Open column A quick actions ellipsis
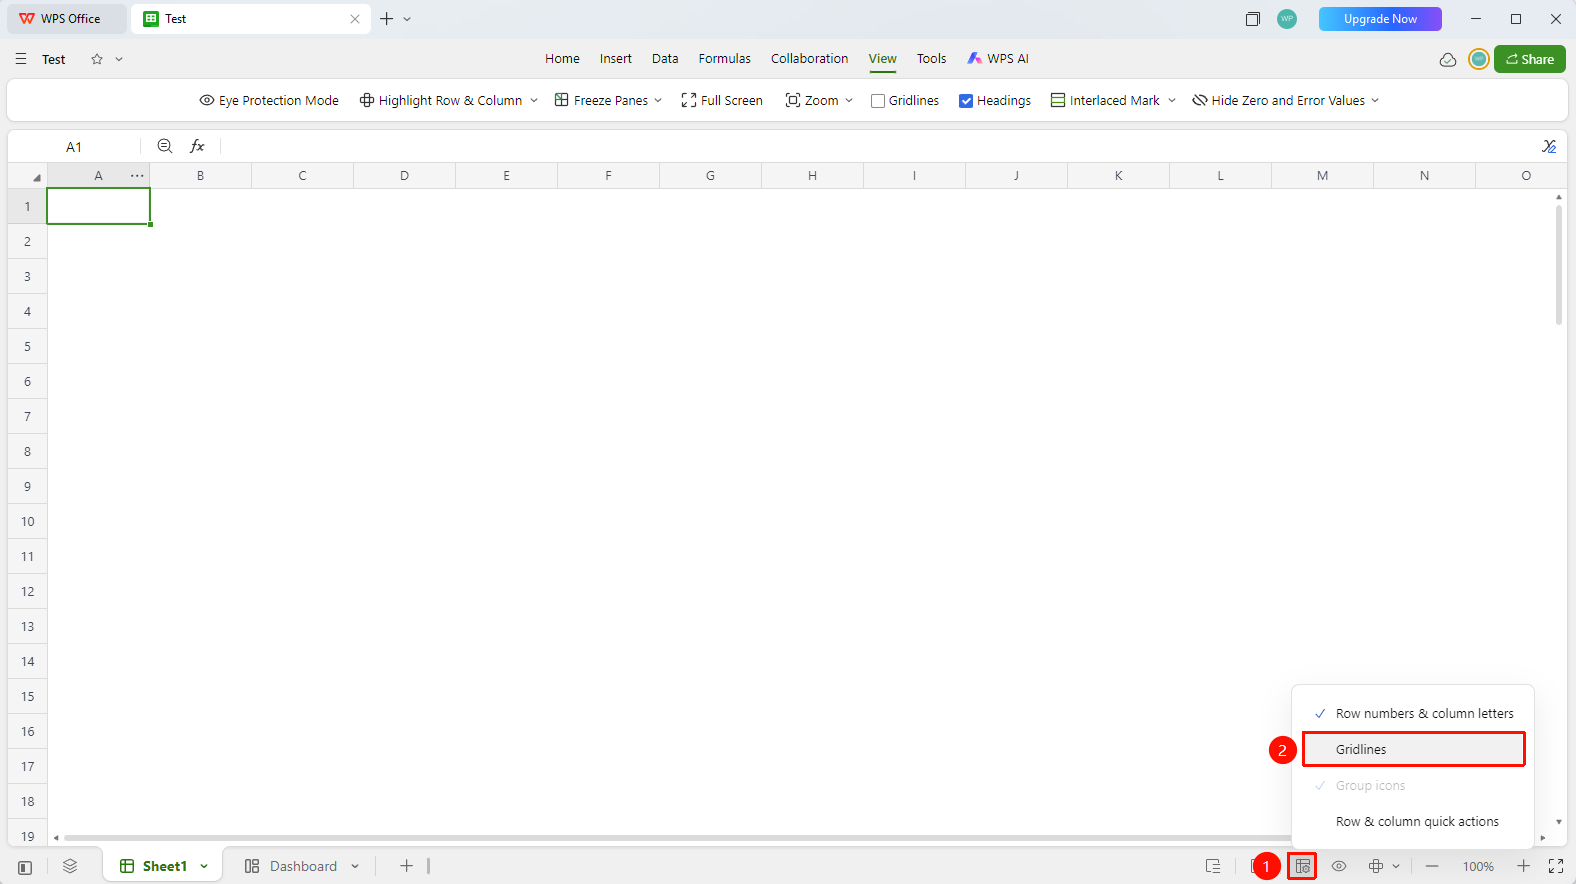Image resolution: width=1576 pixels, height=884 pixels. pyautogui.click(x=137, y=176)
